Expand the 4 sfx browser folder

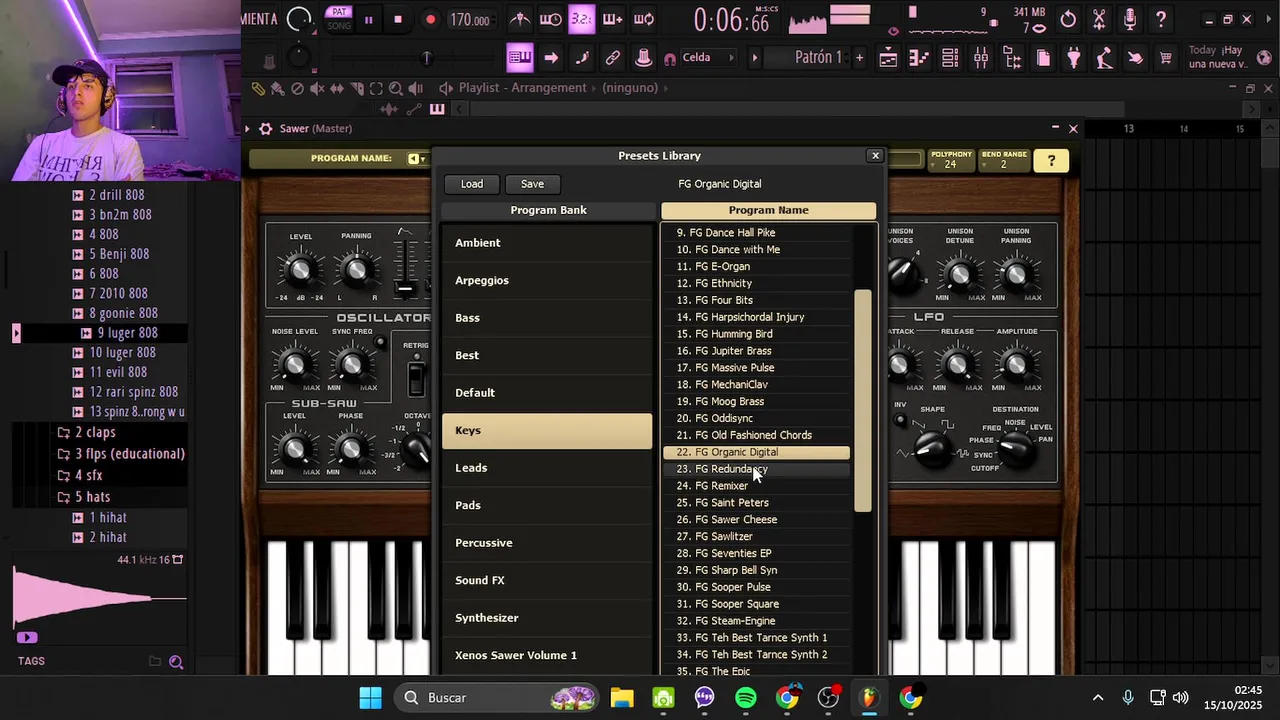point(88,475)
